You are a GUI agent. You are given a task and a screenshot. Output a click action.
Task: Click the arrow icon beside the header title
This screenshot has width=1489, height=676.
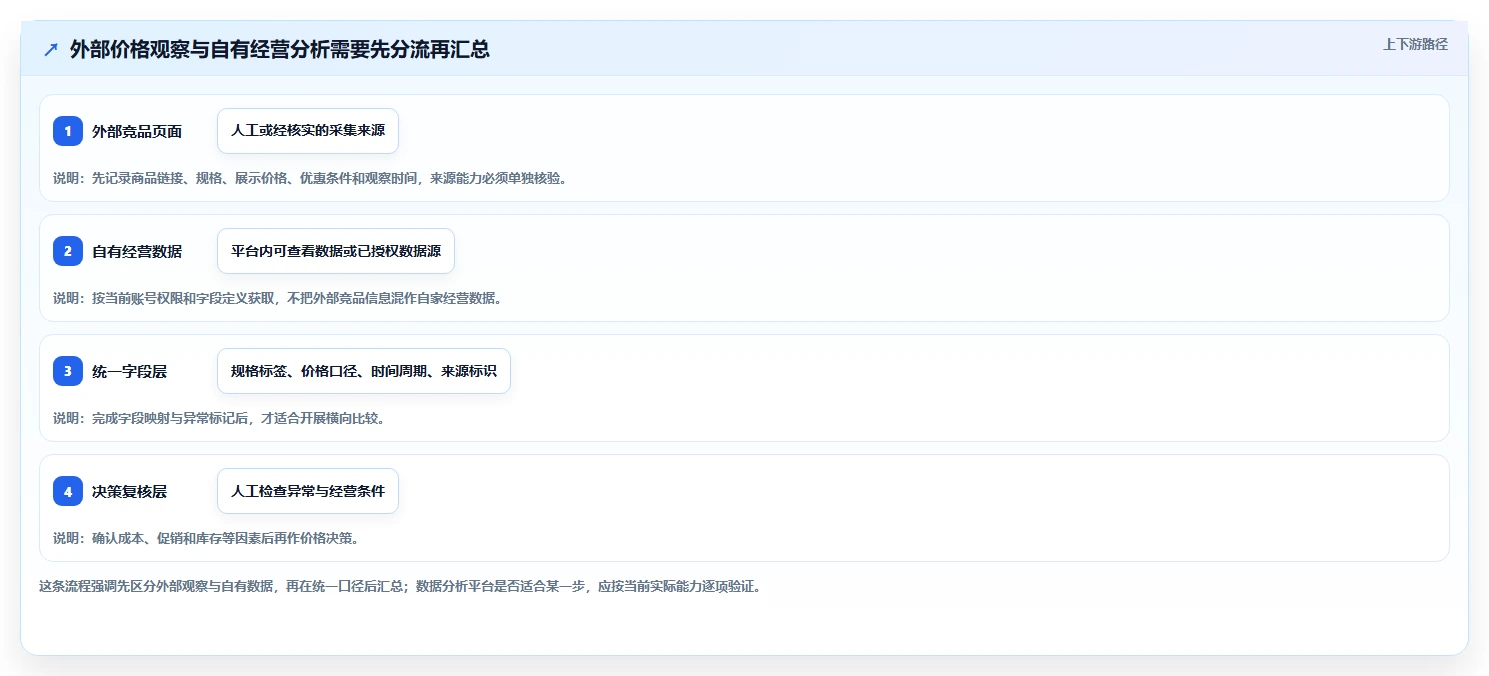click(x=51, y=50)
